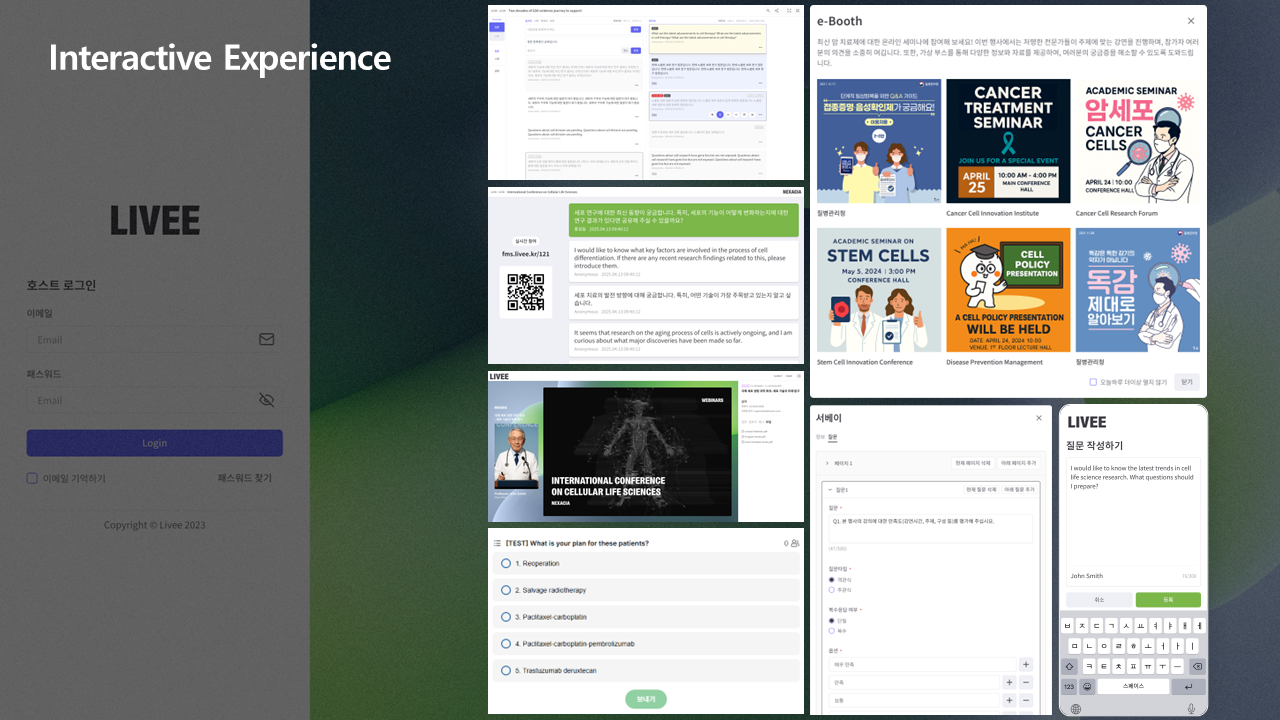Click the International Conference webinar video
The height and width of the screenshot is (720, 1280).
[637, 452]
